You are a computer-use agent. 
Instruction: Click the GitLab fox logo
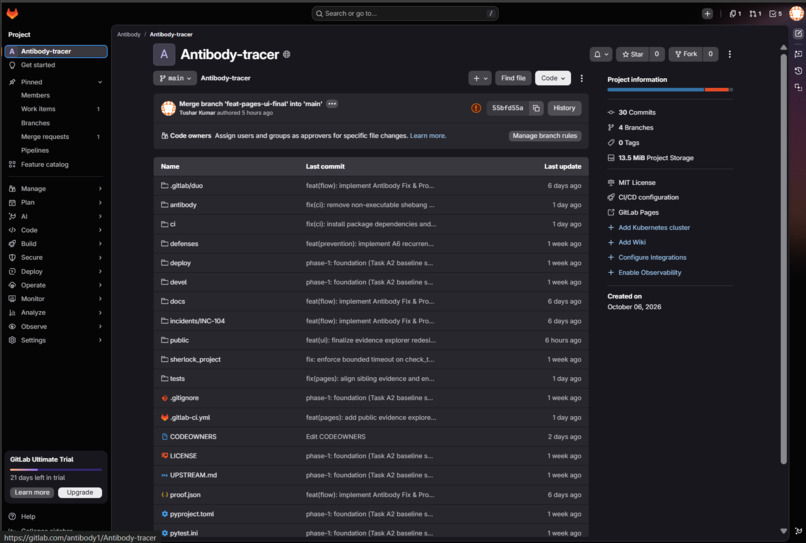(x=12, y=13)
